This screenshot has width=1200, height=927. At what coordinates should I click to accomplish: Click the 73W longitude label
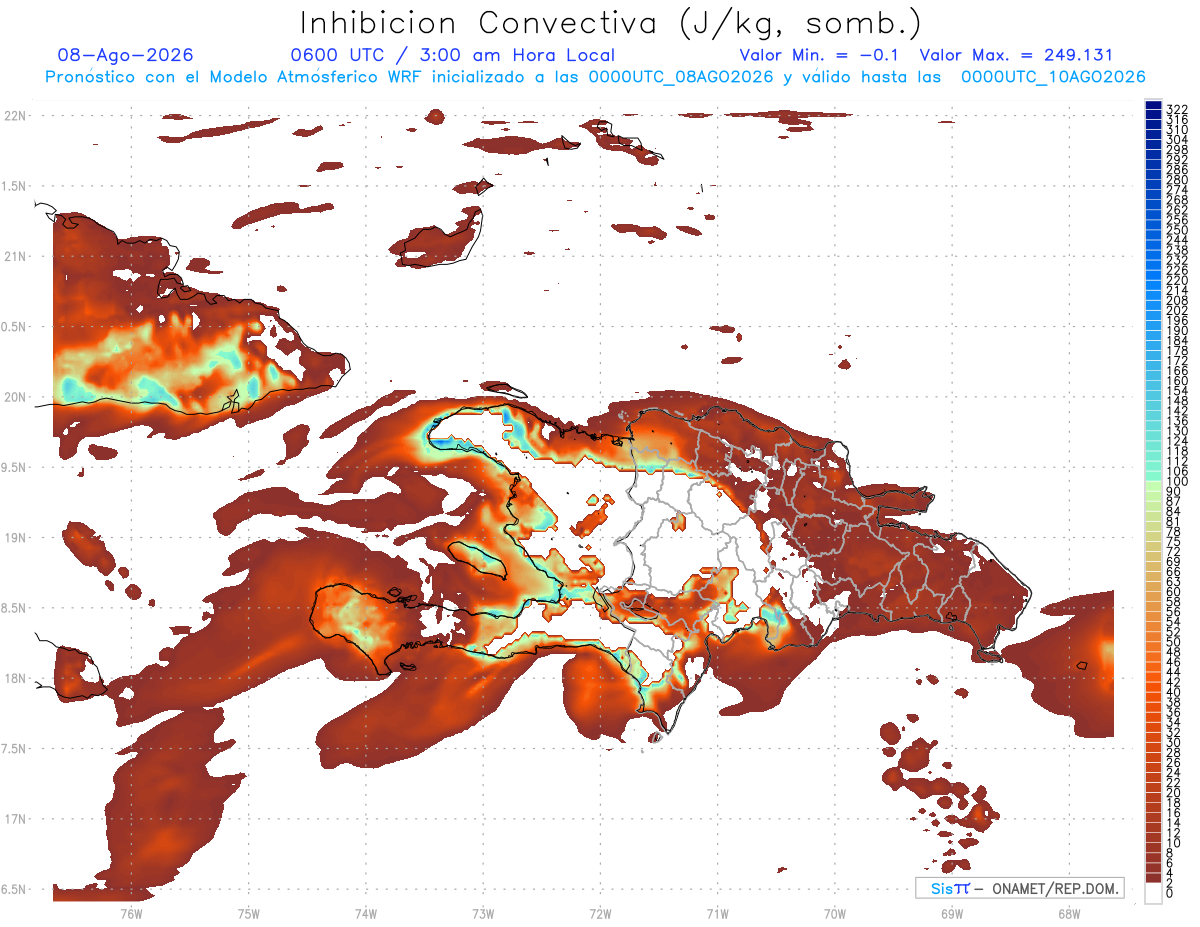click(x=483, y=913)
